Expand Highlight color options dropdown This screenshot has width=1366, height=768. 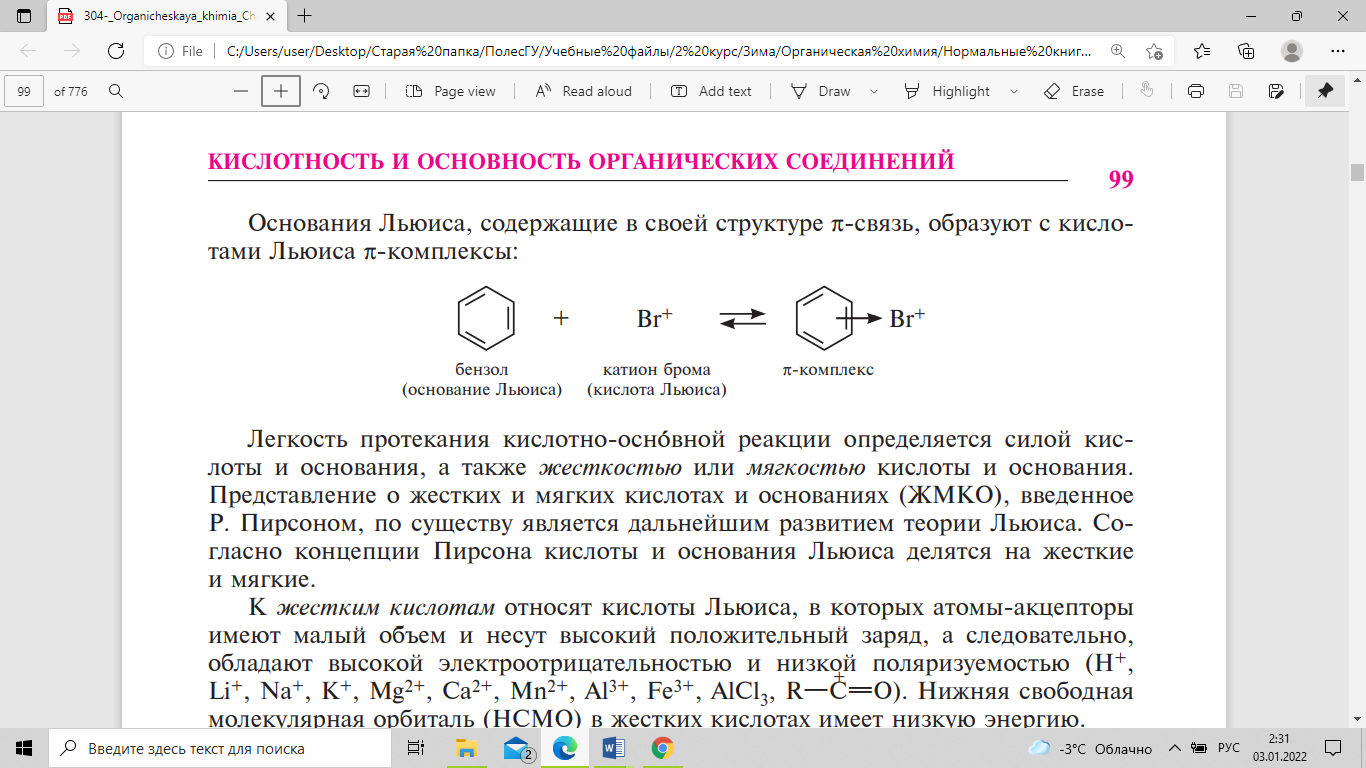(x=1013, y=91)
